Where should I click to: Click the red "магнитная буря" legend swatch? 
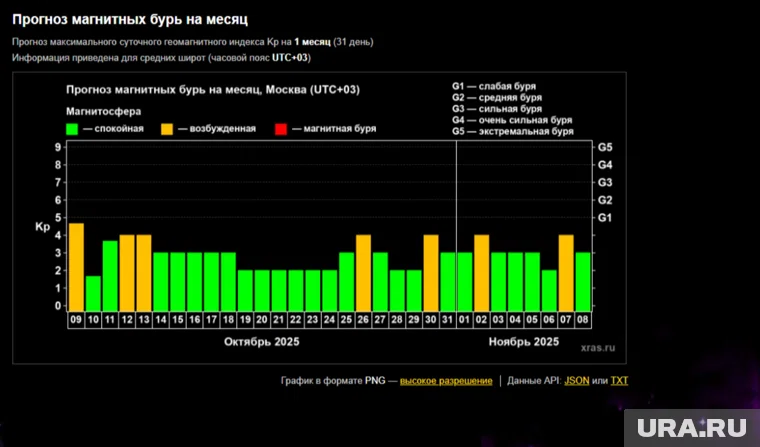click(281, 129)
